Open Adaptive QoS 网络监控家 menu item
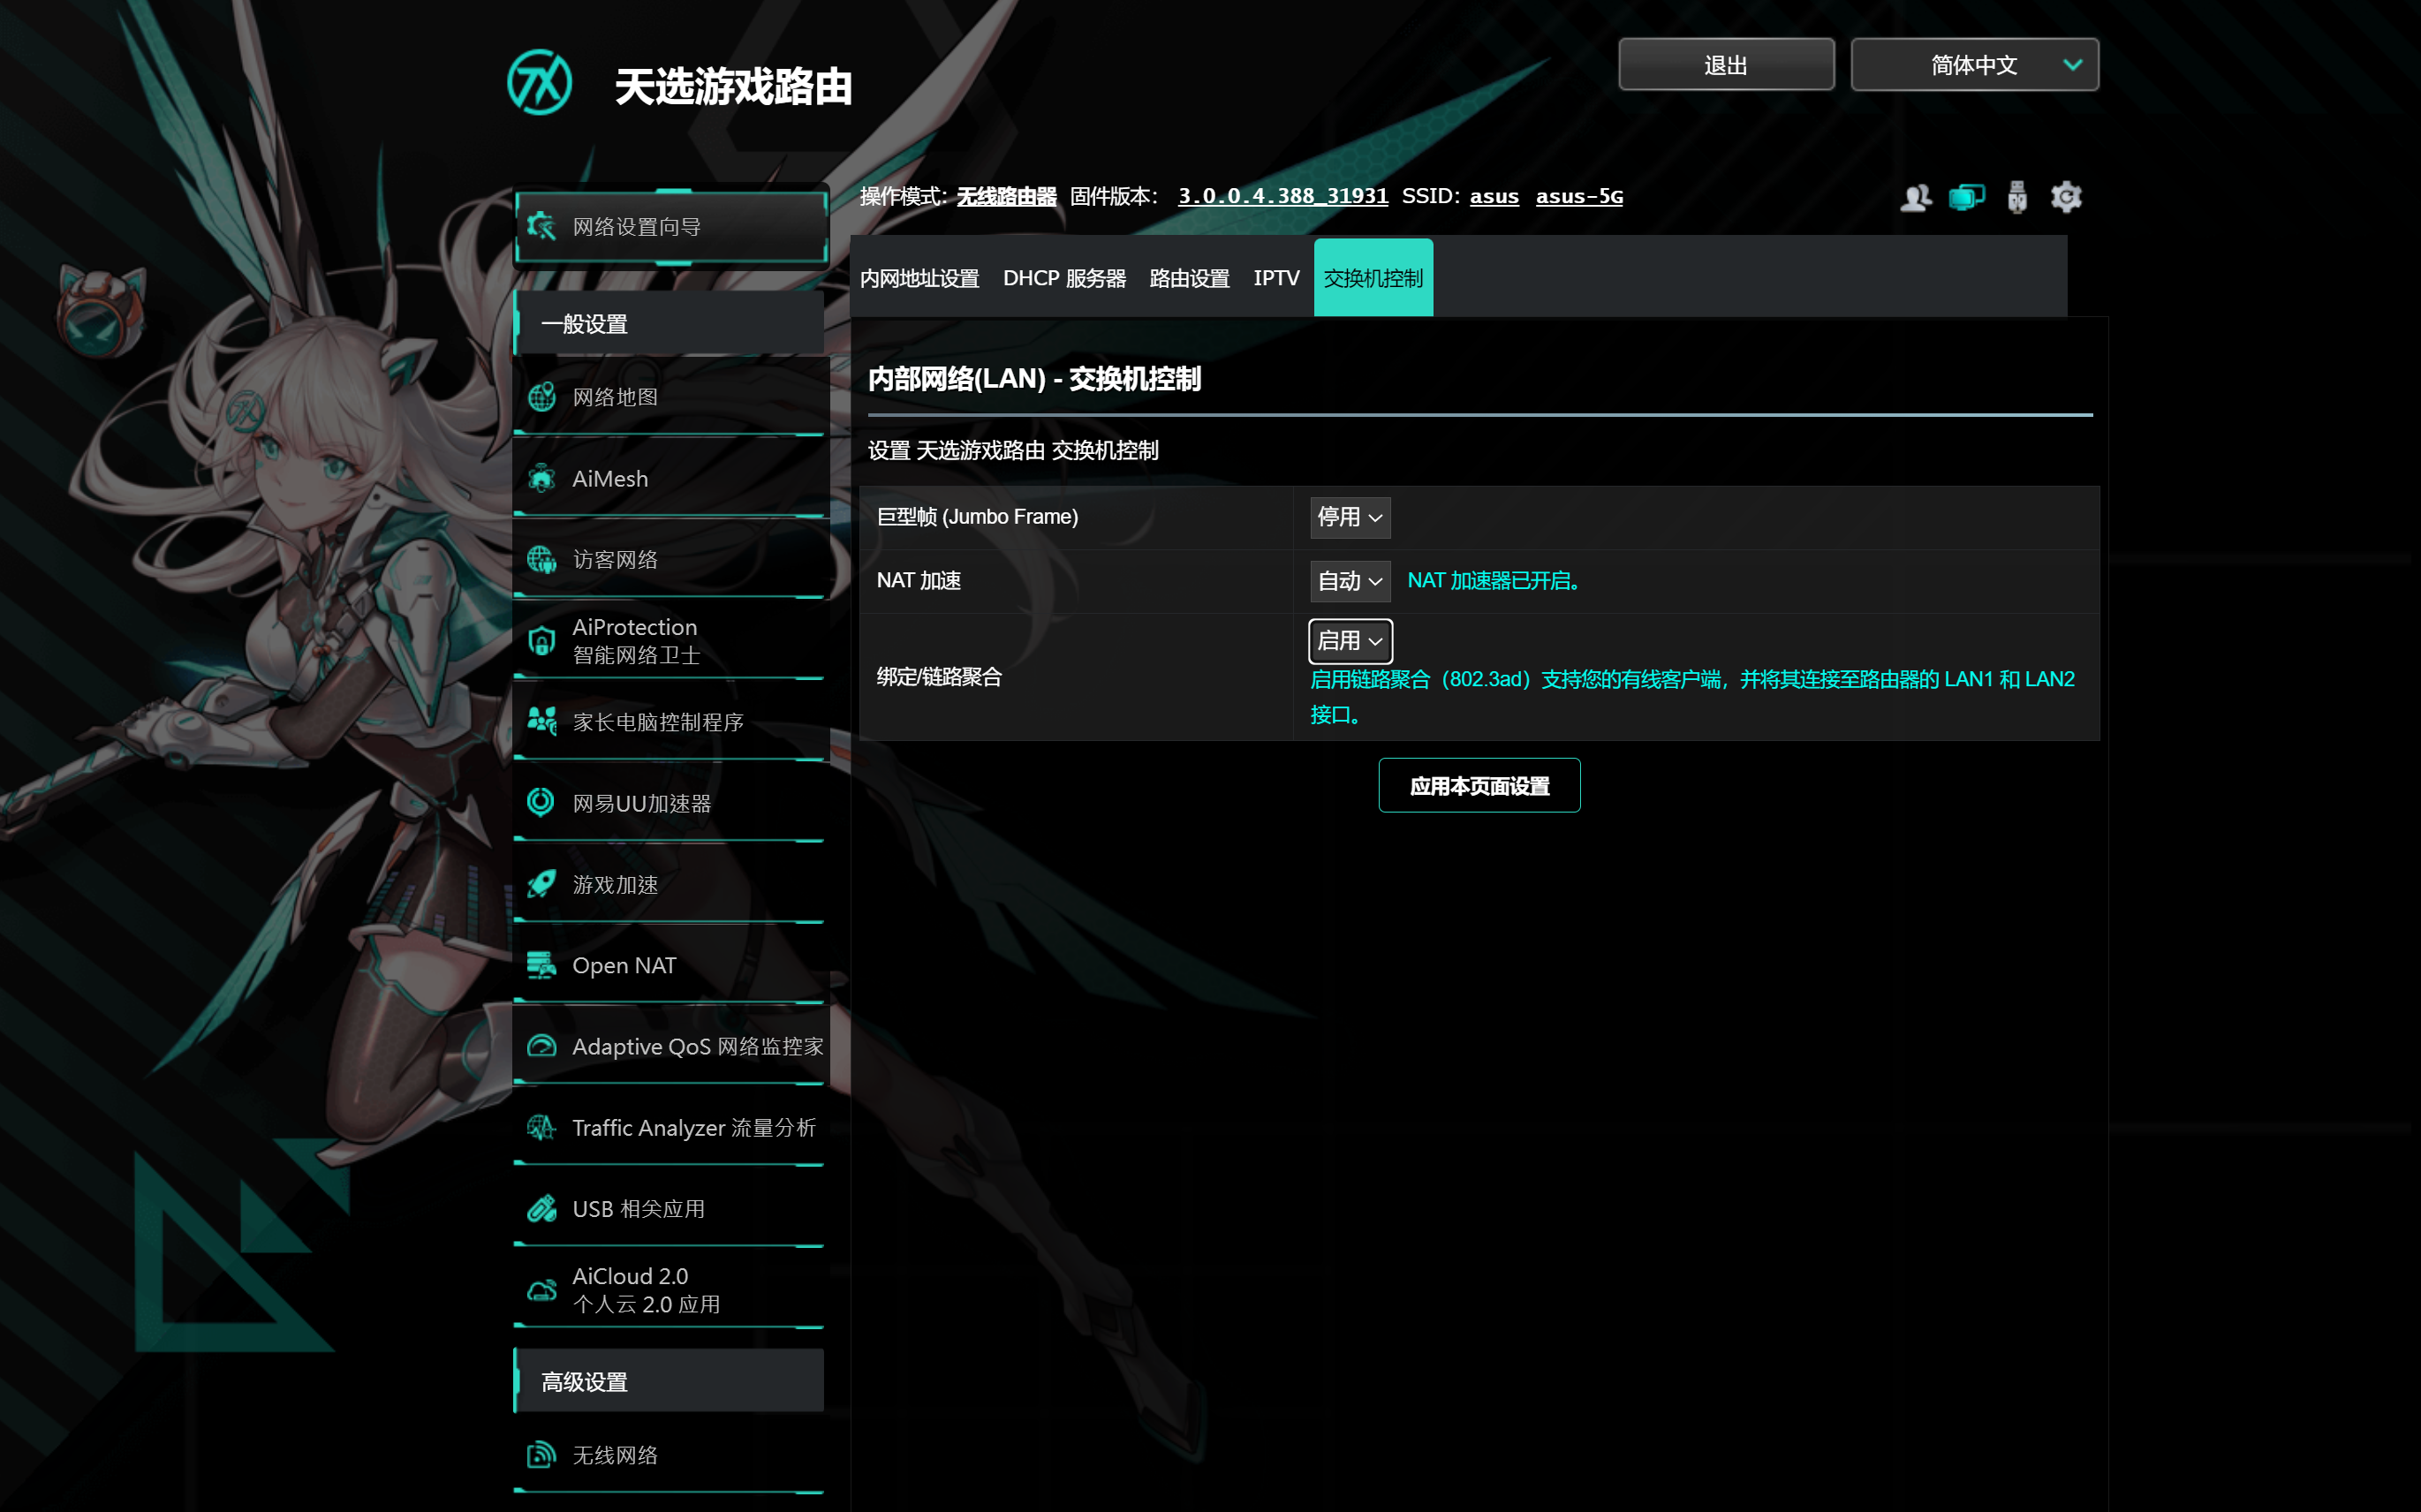2421x1512 pixels. [669, 1046]
